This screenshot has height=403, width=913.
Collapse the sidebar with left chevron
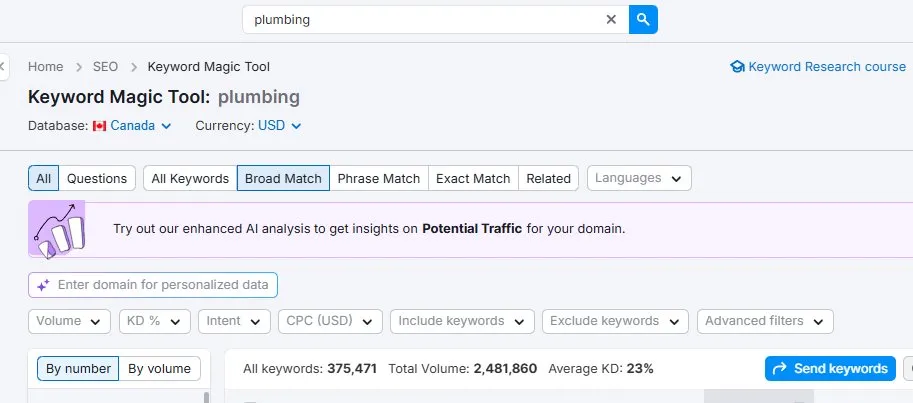(x=3, y=67)
